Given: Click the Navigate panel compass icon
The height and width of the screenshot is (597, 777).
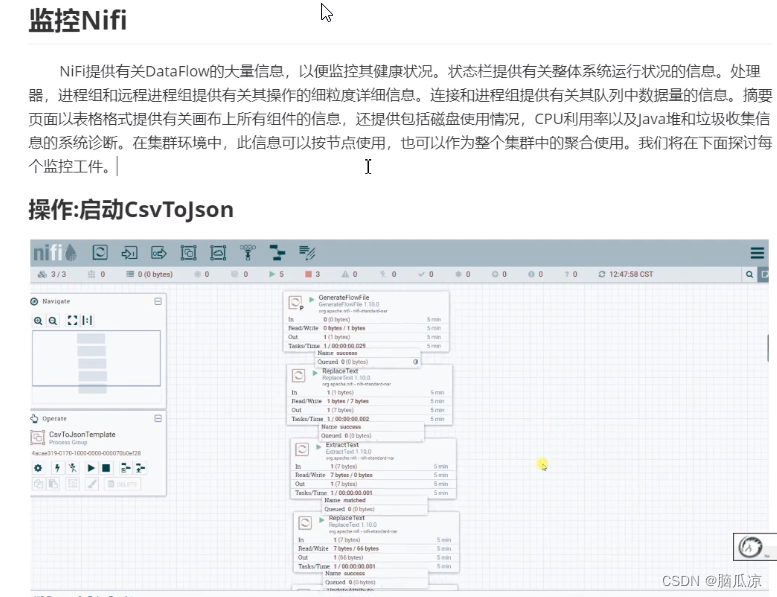Looking at the screenshot, I should [x=34, y=301].
